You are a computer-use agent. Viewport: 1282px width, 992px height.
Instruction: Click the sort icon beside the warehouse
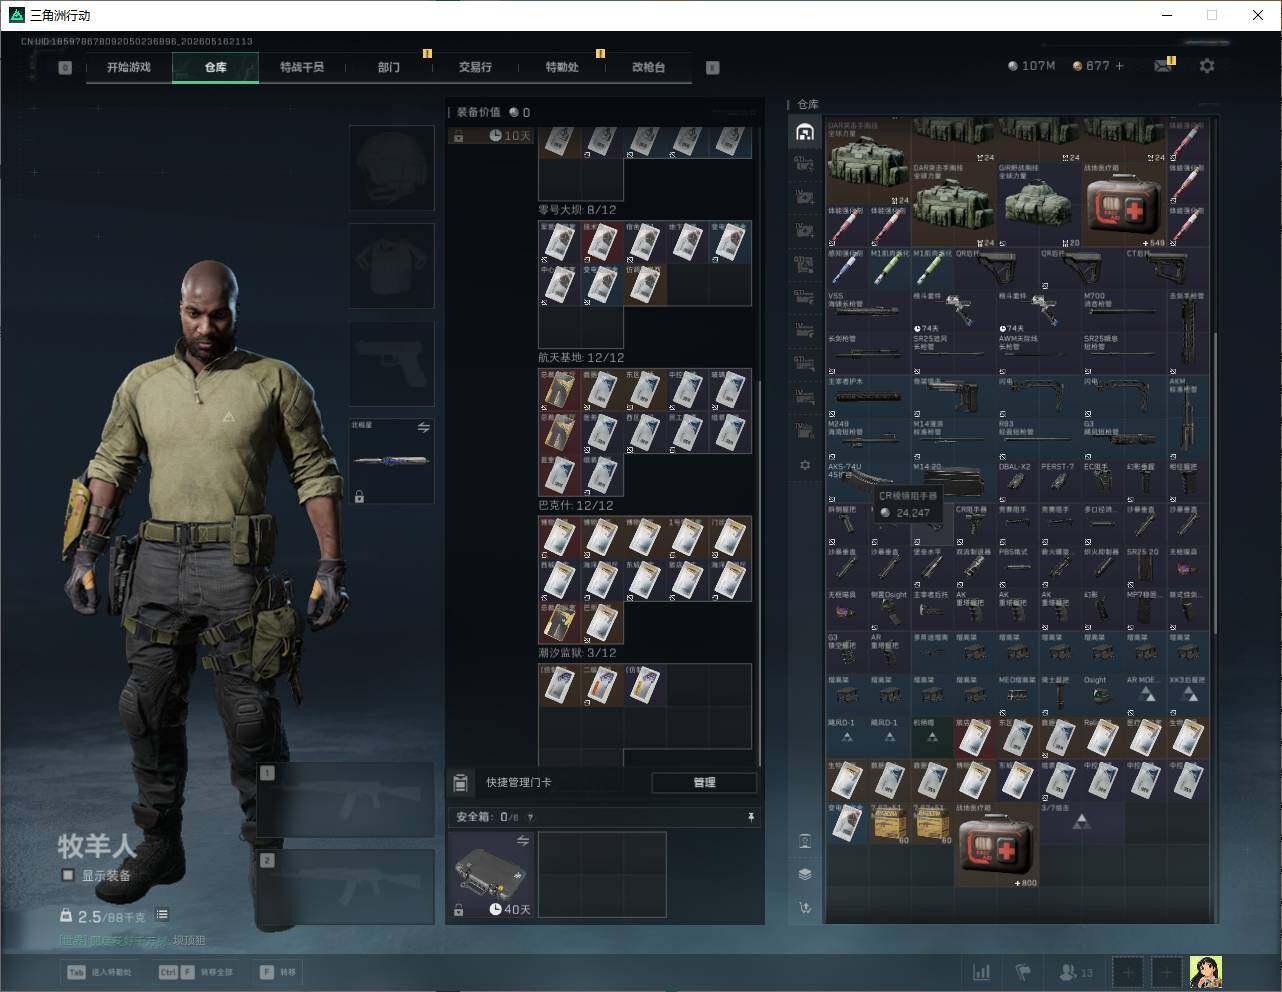point(805,907)
